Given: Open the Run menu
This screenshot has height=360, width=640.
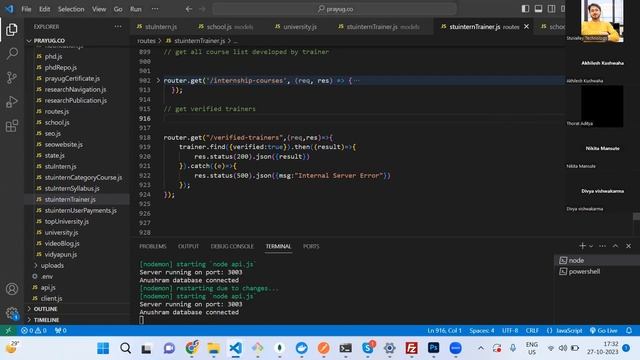Looking at the screenshot, I should pos(136,9).
